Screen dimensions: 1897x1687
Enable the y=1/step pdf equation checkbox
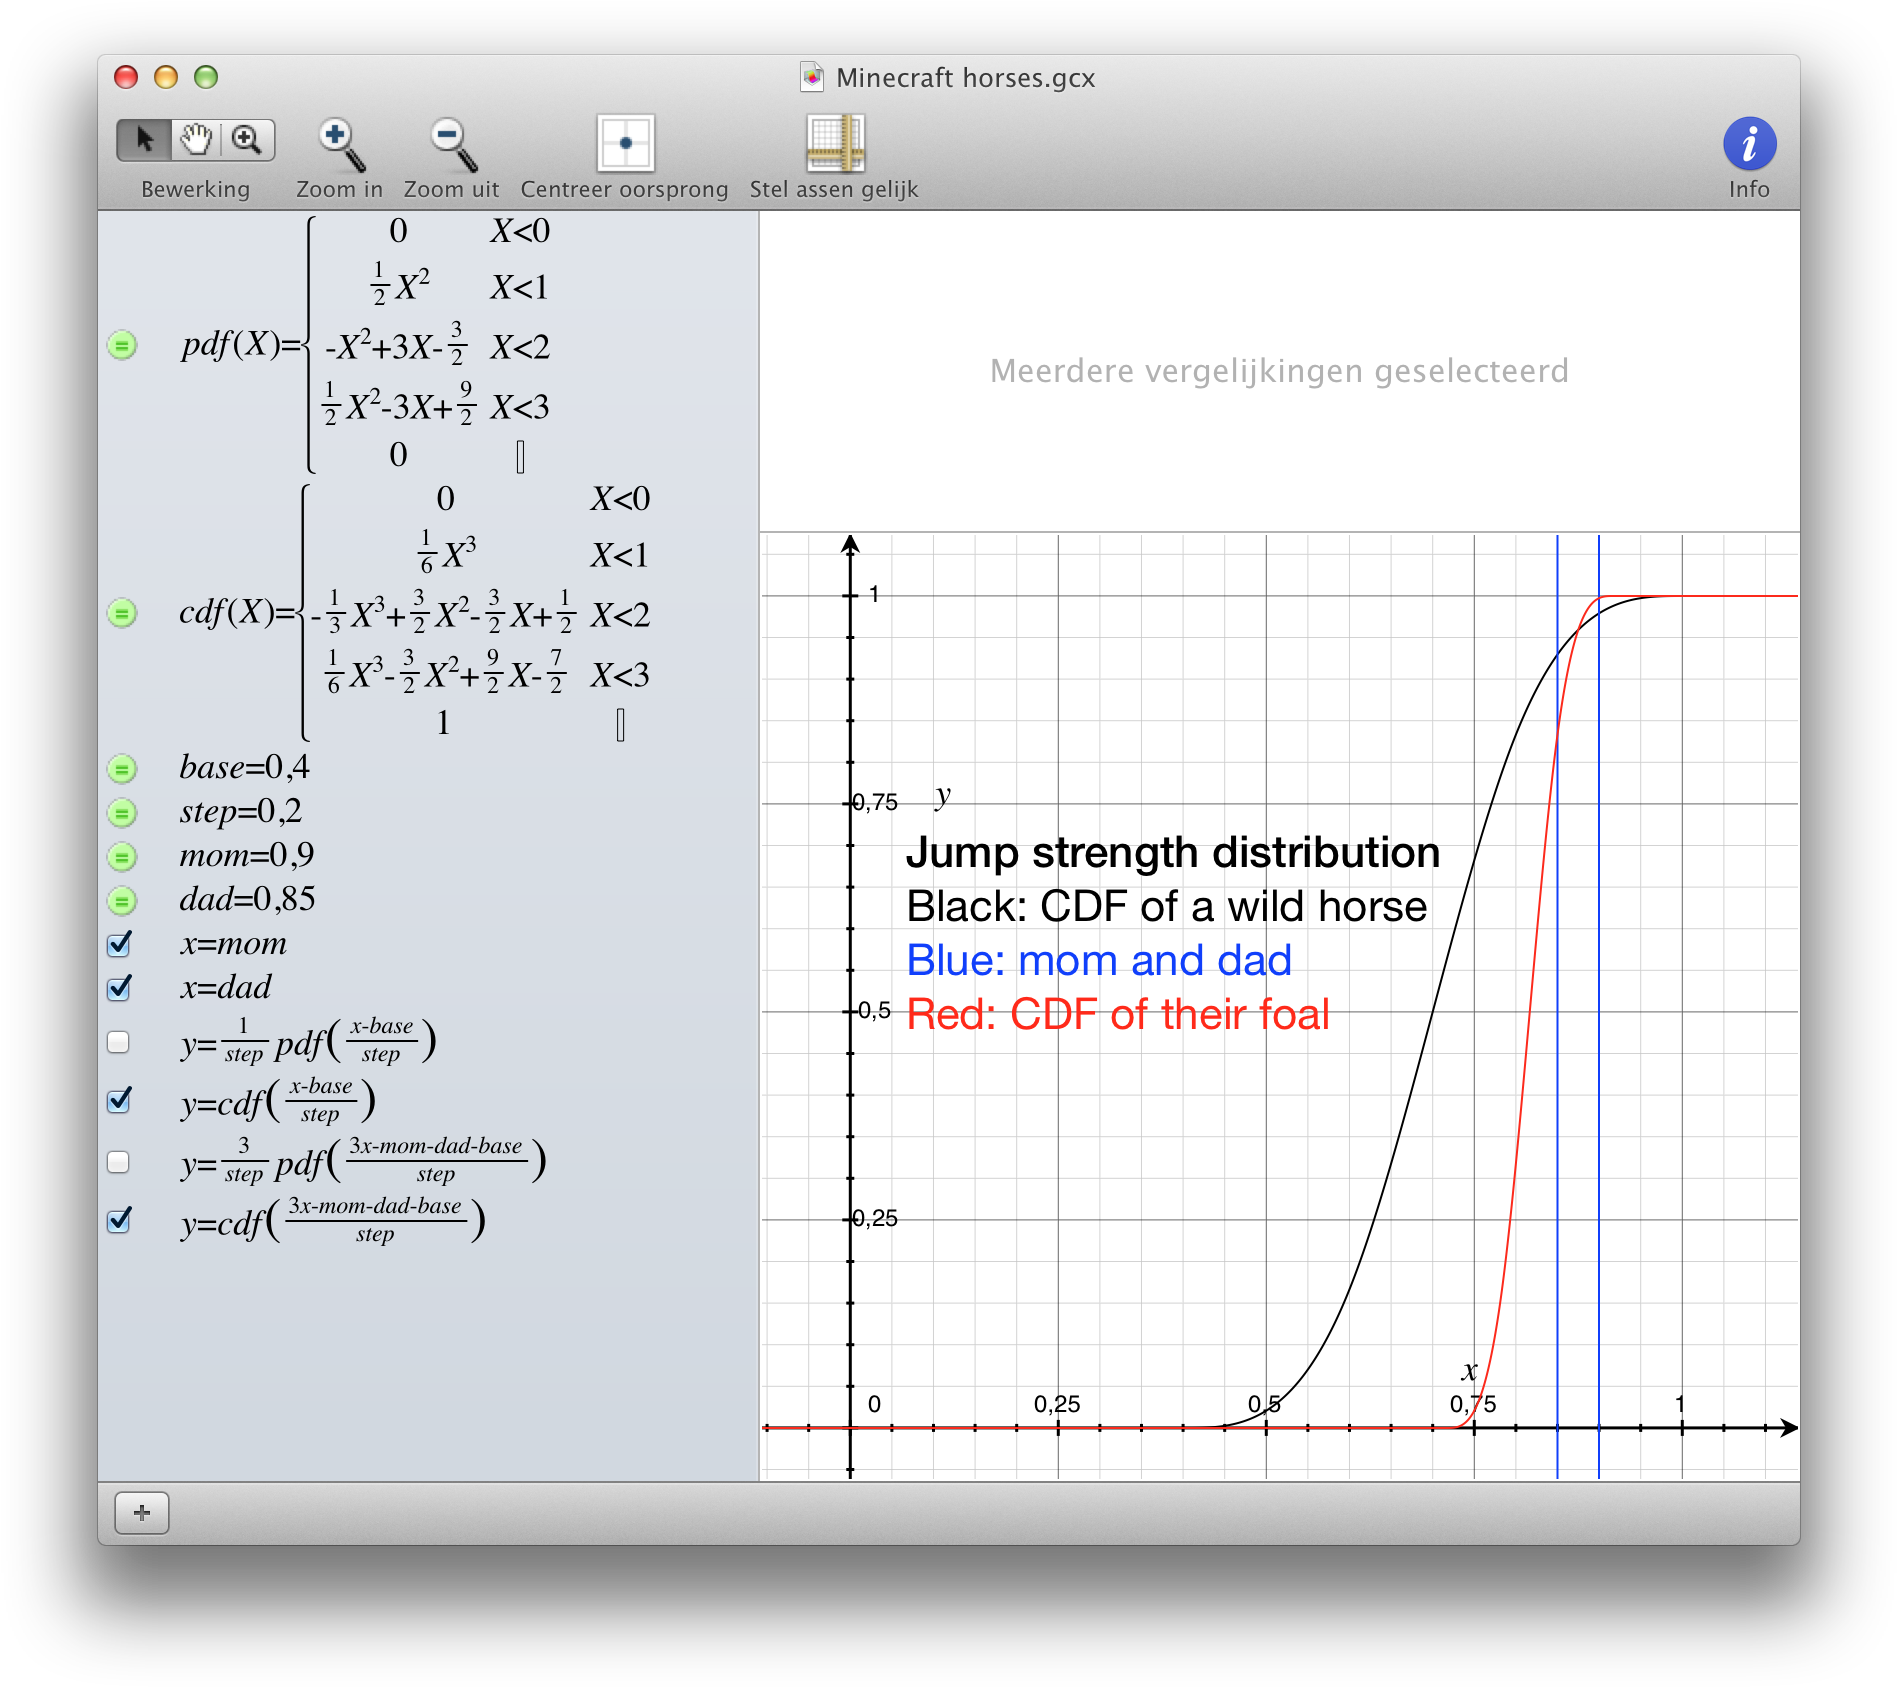[119, 1042]
